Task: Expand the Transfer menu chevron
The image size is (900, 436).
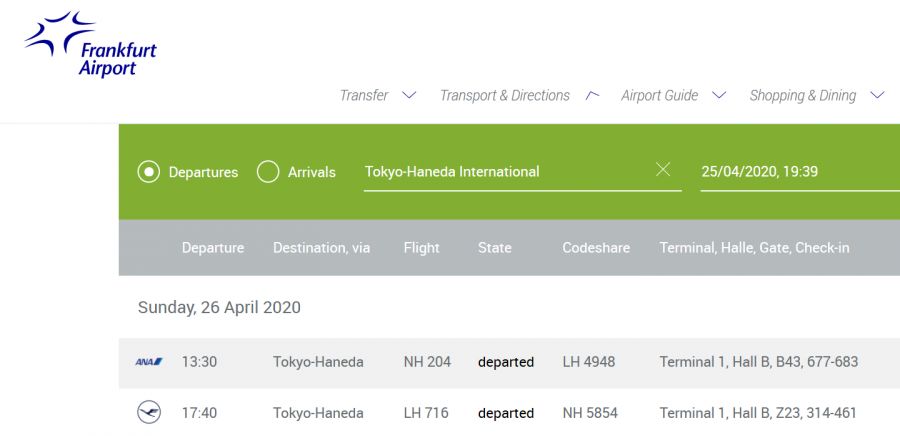Action: point(408,96)
